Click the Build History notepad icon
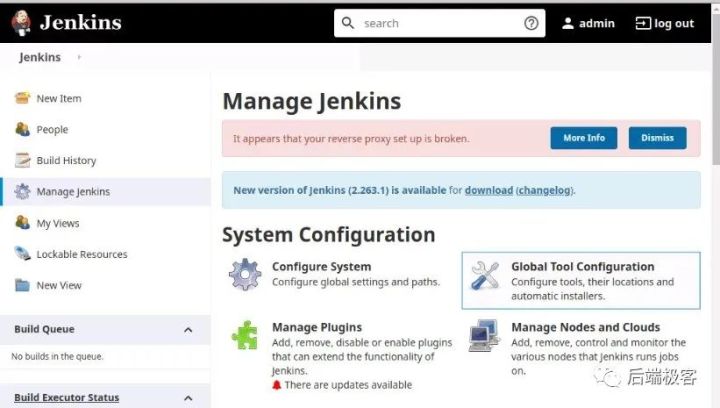 coord(22,160)
